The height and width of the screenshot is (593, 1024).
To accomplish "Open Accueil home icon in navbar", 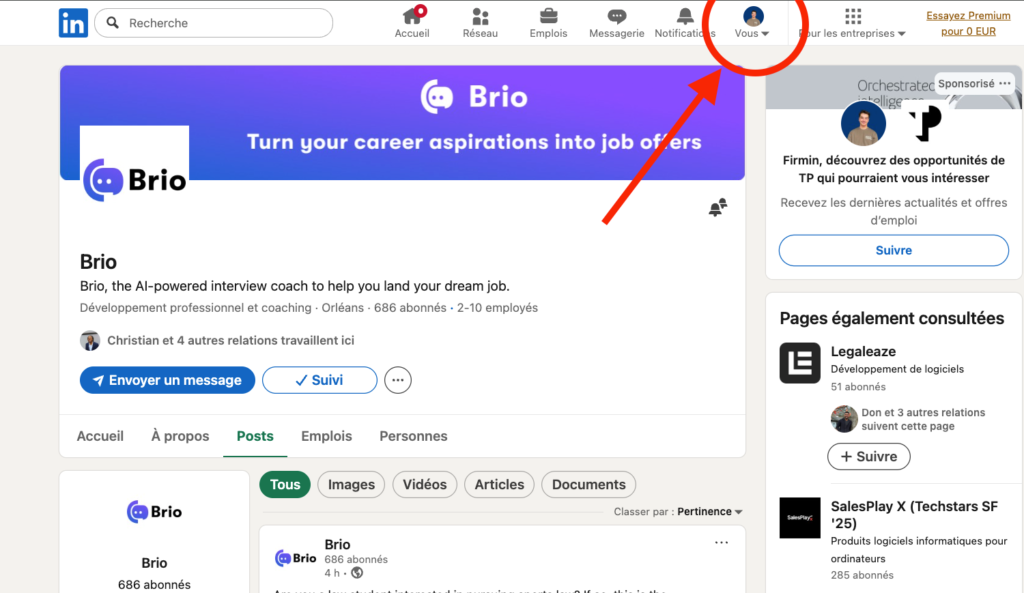I will click(x=412, y=17).
